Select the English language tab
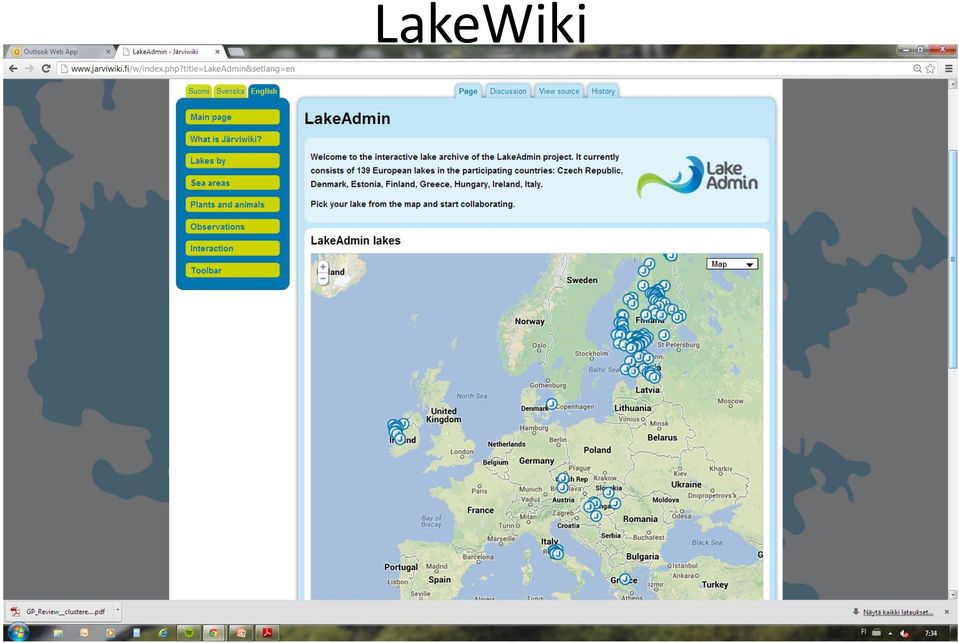 pos(264,91)
